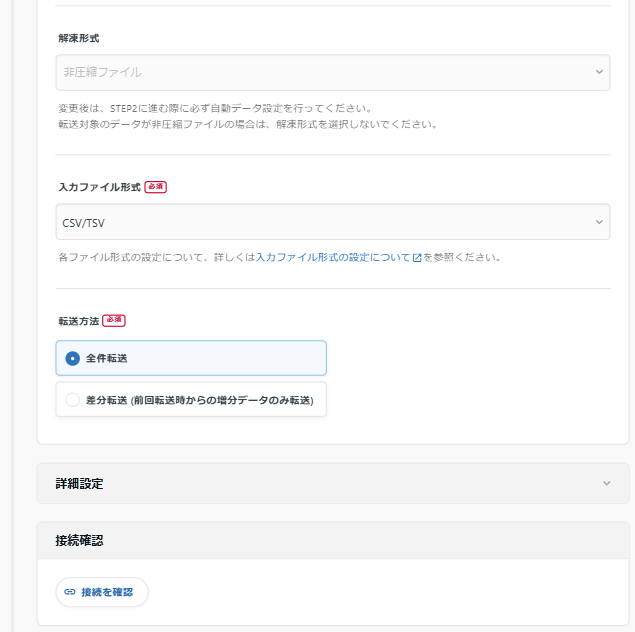The height and width of the screenshot is (632, 635).
Task: Choose the 差分転送 (前回転送時からの増分データのみ転送) option box
Action: point(191,399)
